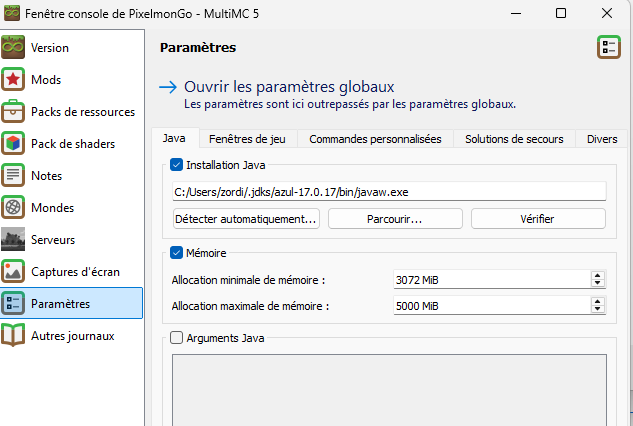Open Captures d'écran icon
633x426 pixels.
pos(14,272)
